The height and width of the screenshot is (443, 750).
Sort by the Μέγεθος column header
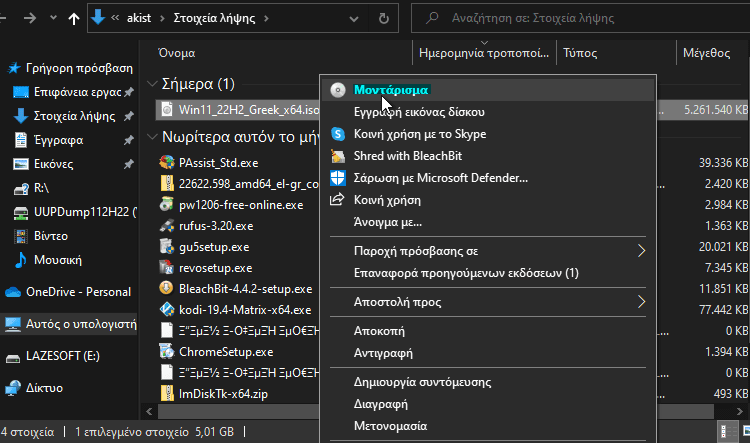click(706, 53)
